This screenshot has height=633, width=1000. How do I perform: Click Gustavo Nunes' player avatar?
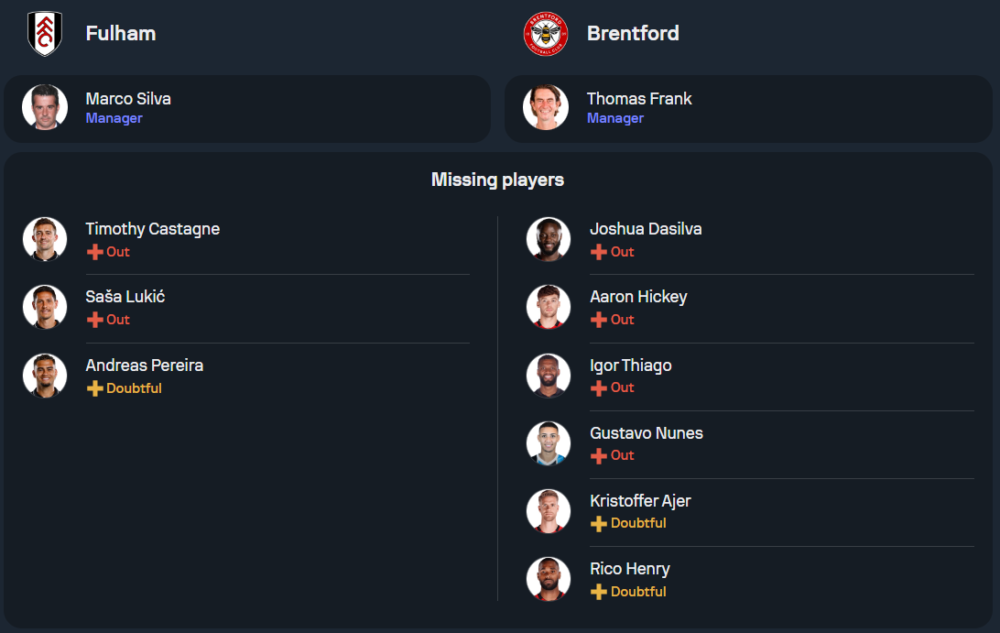click(549, 443)
